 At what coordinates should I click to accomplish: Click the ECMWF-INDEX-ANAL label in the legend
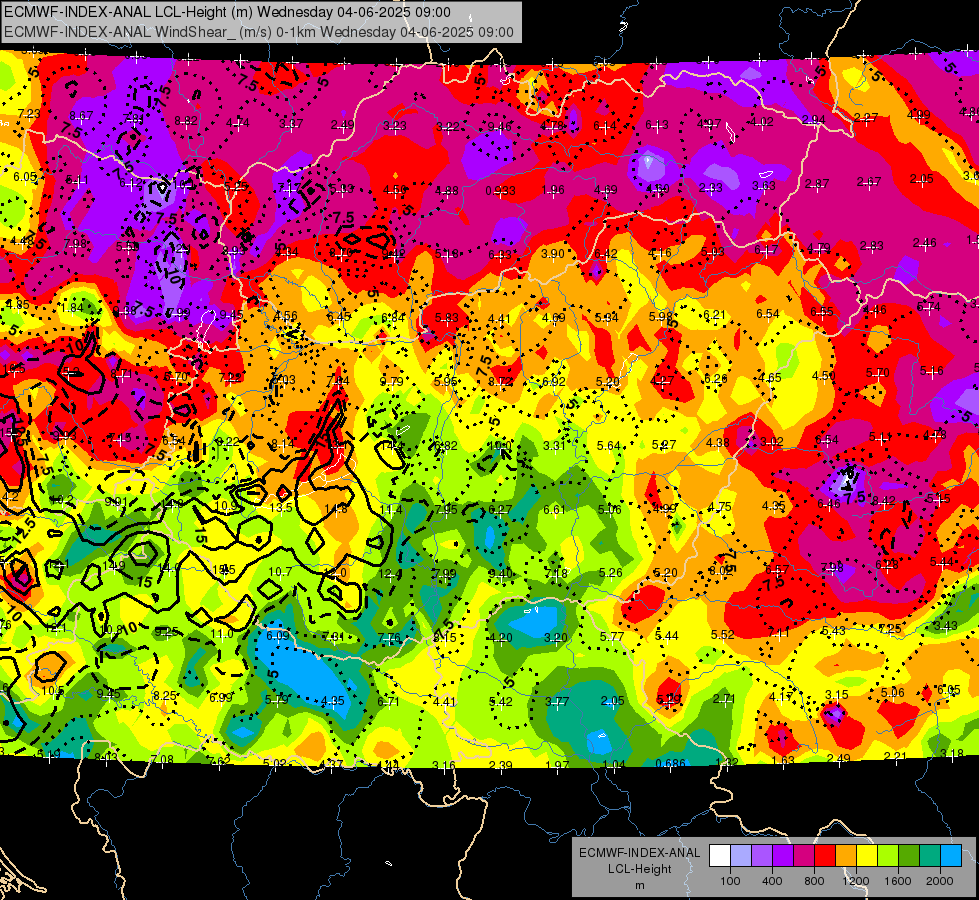coord(639,853)
